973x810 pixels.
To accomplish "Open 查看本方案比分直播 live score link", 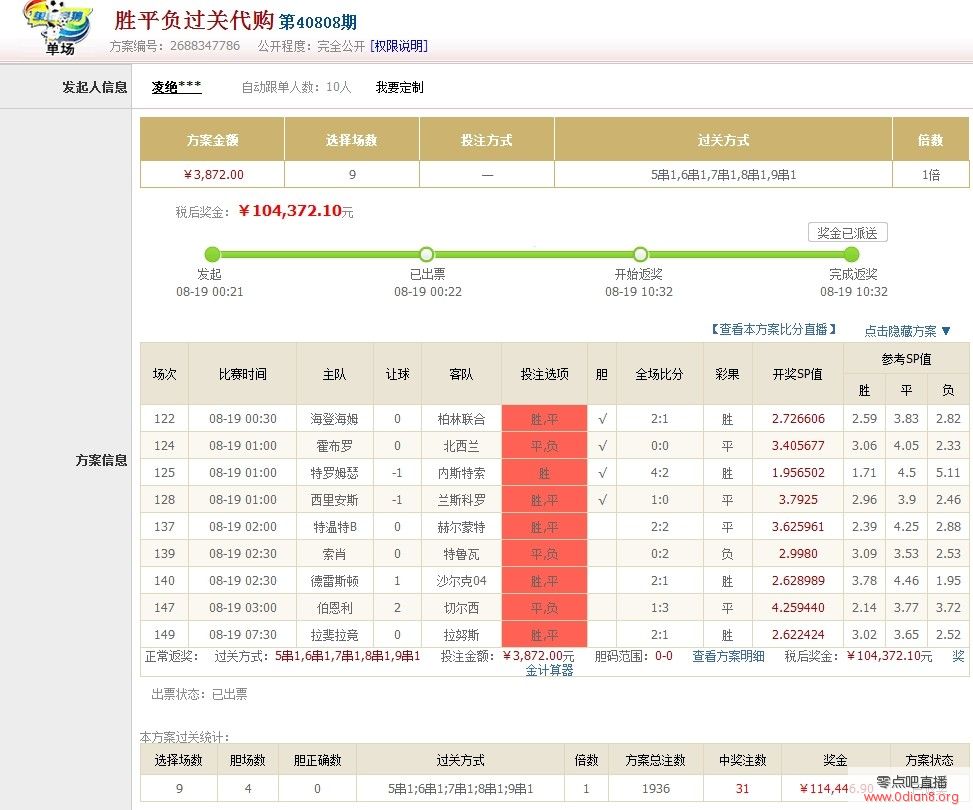I will pyautogui.click(x=774, y=330).
